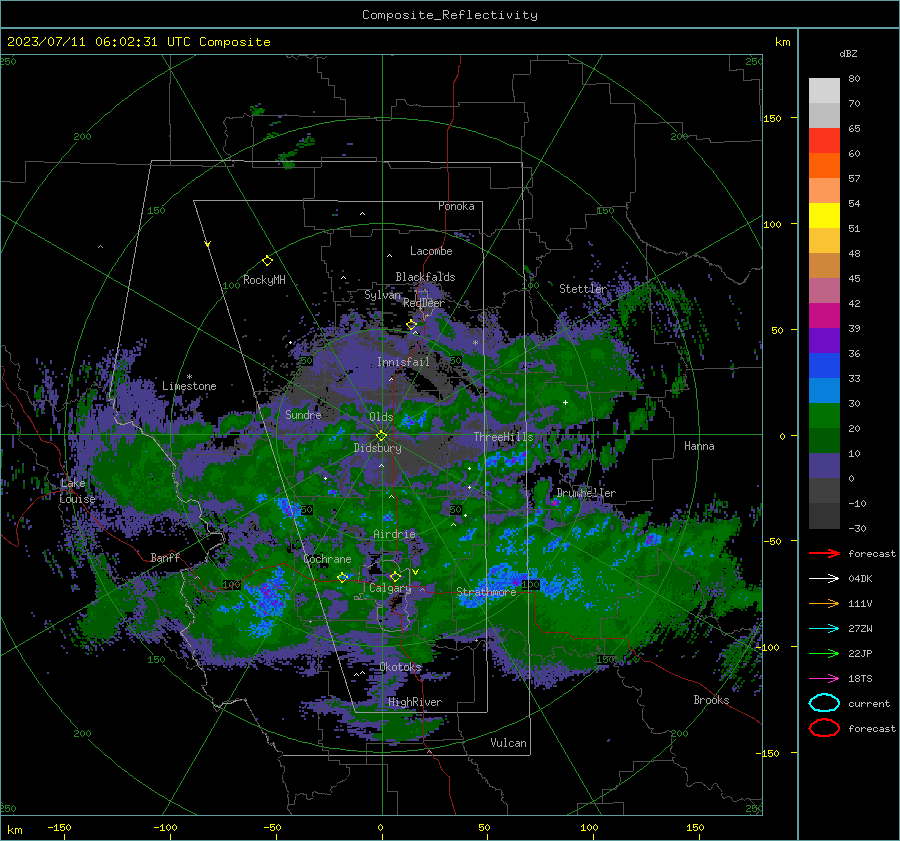This screenshot has width=900, height=841.
Task: Click the ThreeHills label
Action: point(503,437)
